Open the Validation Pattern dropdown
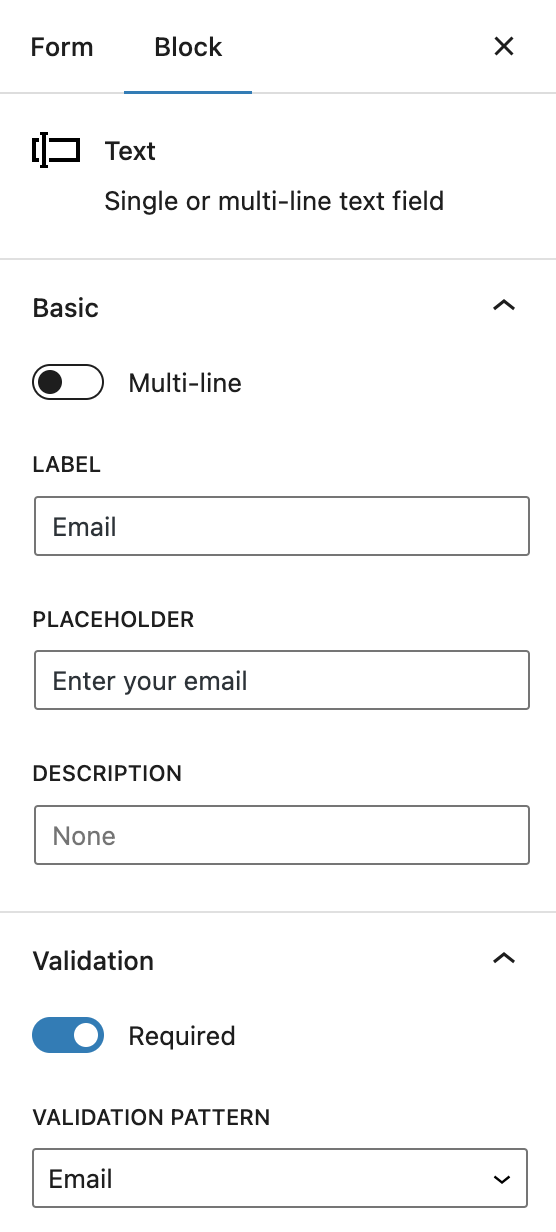This screenshot has height=1232, width=556. point(280,1179)
